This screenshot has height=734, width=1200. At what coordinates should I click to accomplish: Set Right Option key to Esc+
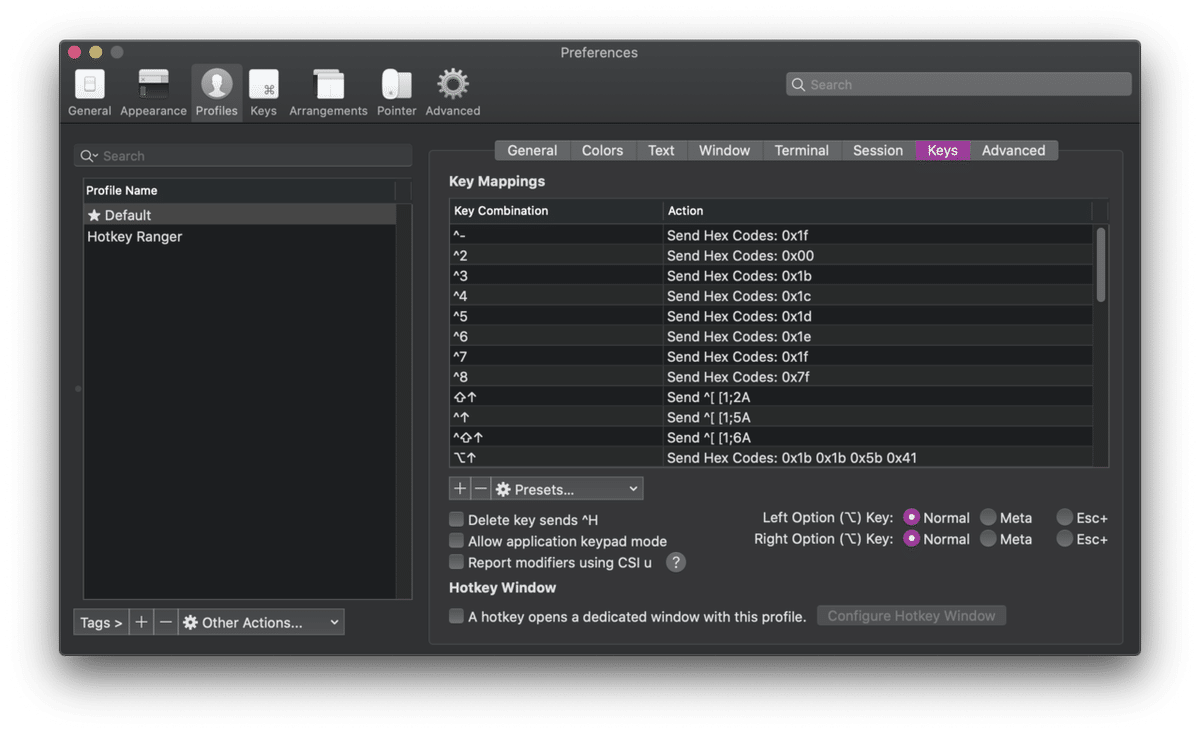1065,539
